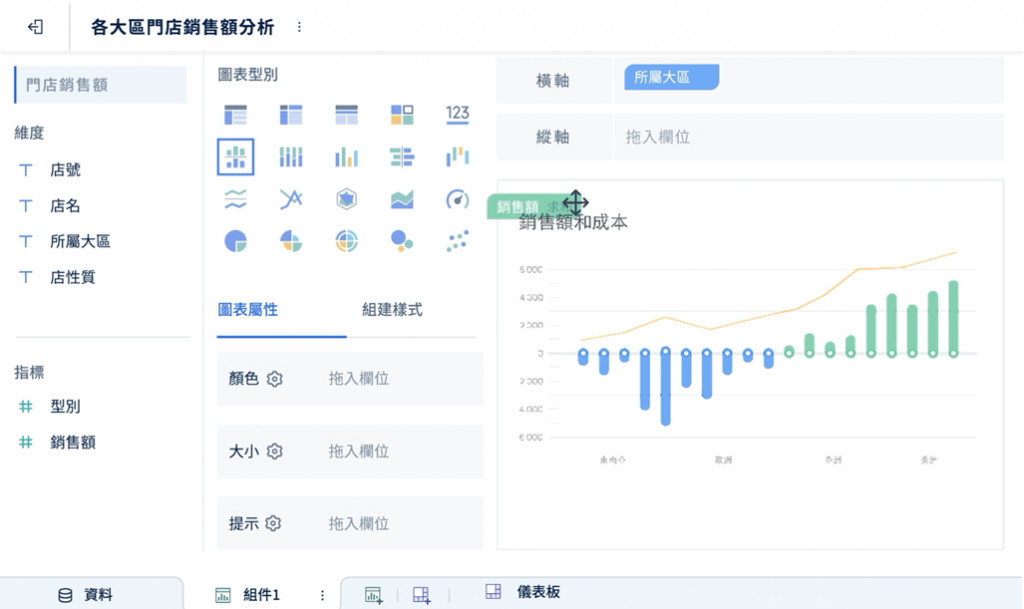Select the comparison bar chart type
Viewport: 1024px width, 609px height.
402,157
